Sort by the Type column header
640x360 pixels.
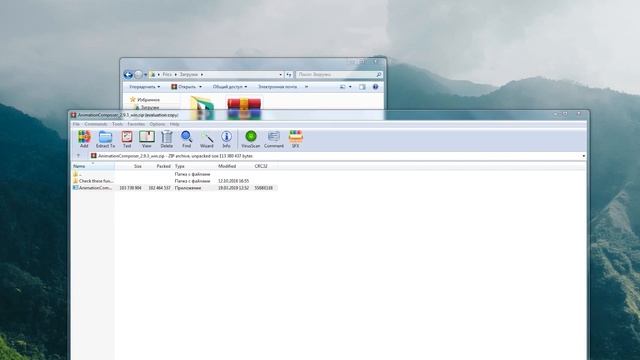pos(194,166)
